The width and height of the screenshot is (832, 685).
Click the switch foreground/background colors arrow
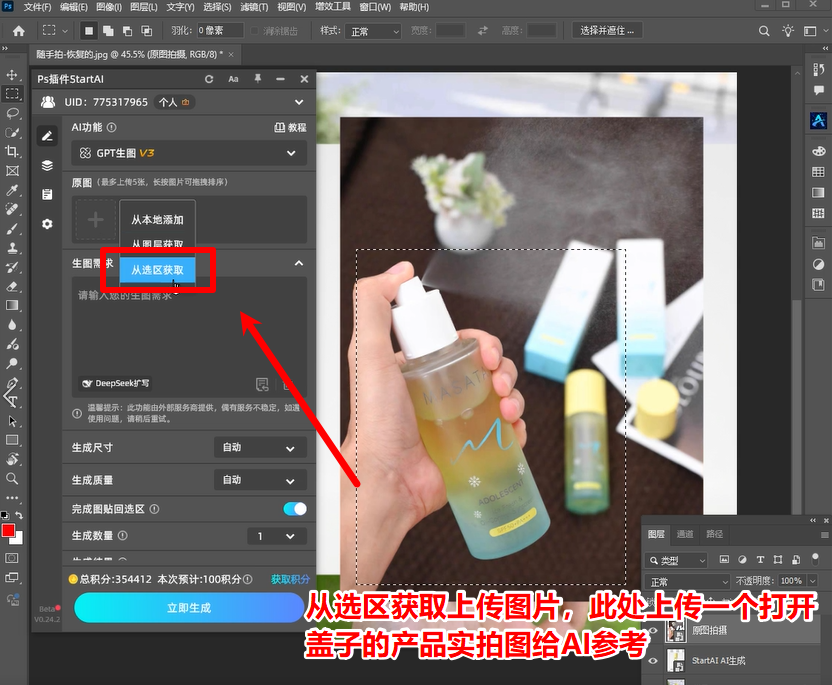pos(19,515)
